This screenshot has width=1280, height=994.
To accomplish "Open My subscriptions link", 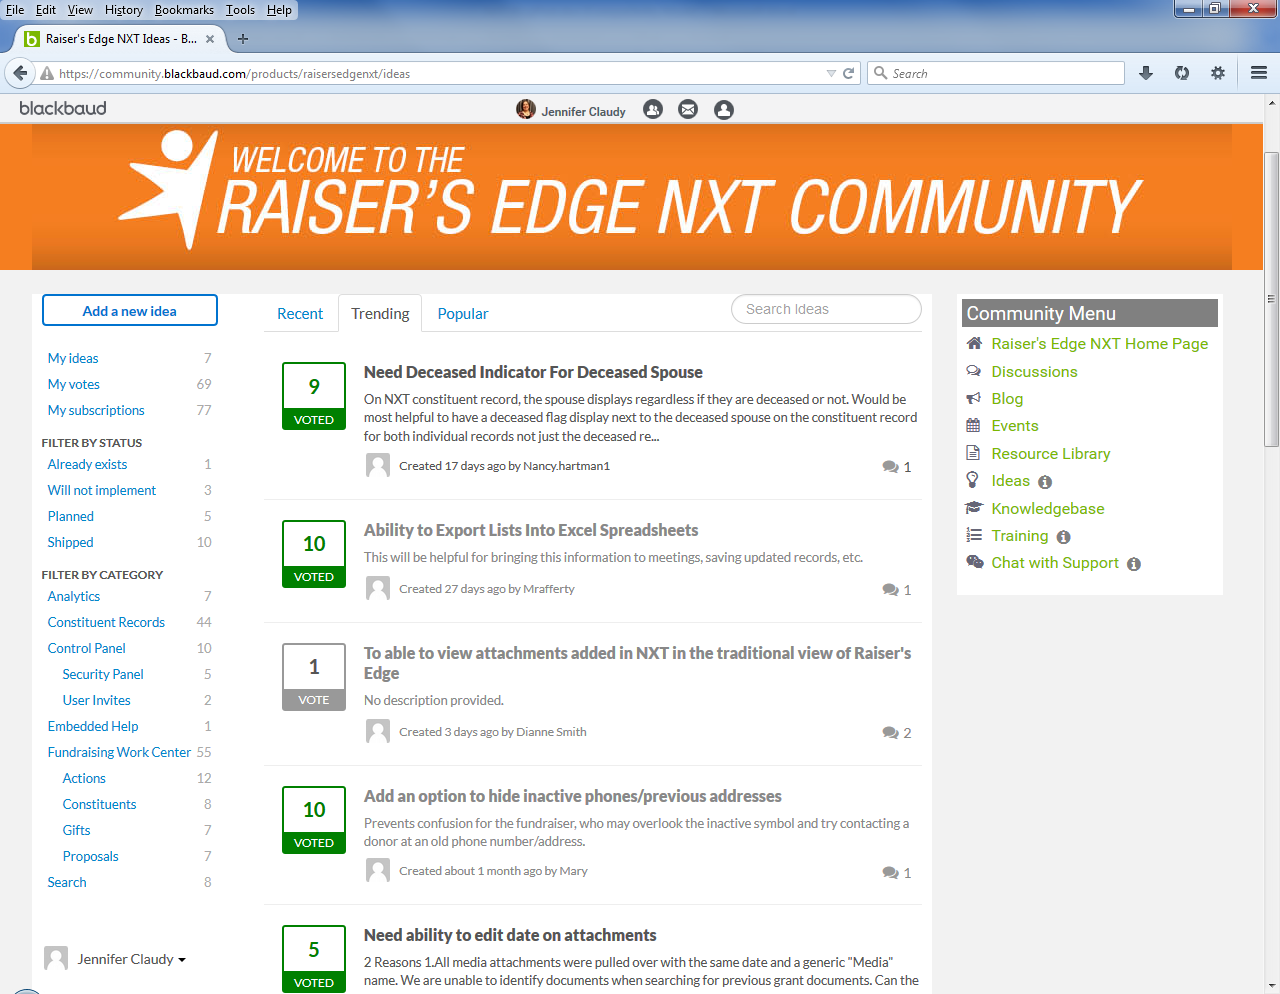I will coord(96,410).
